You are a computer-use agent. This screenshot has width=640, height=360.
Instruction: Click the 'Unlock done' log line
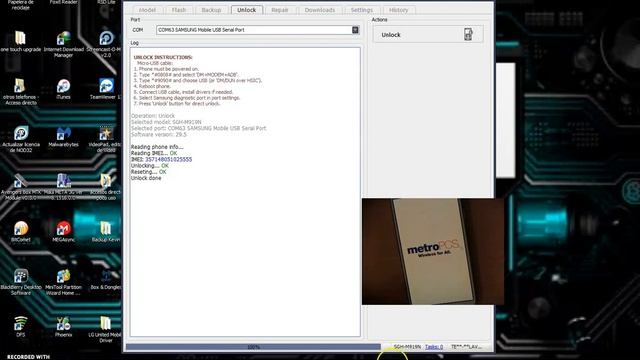146,178
